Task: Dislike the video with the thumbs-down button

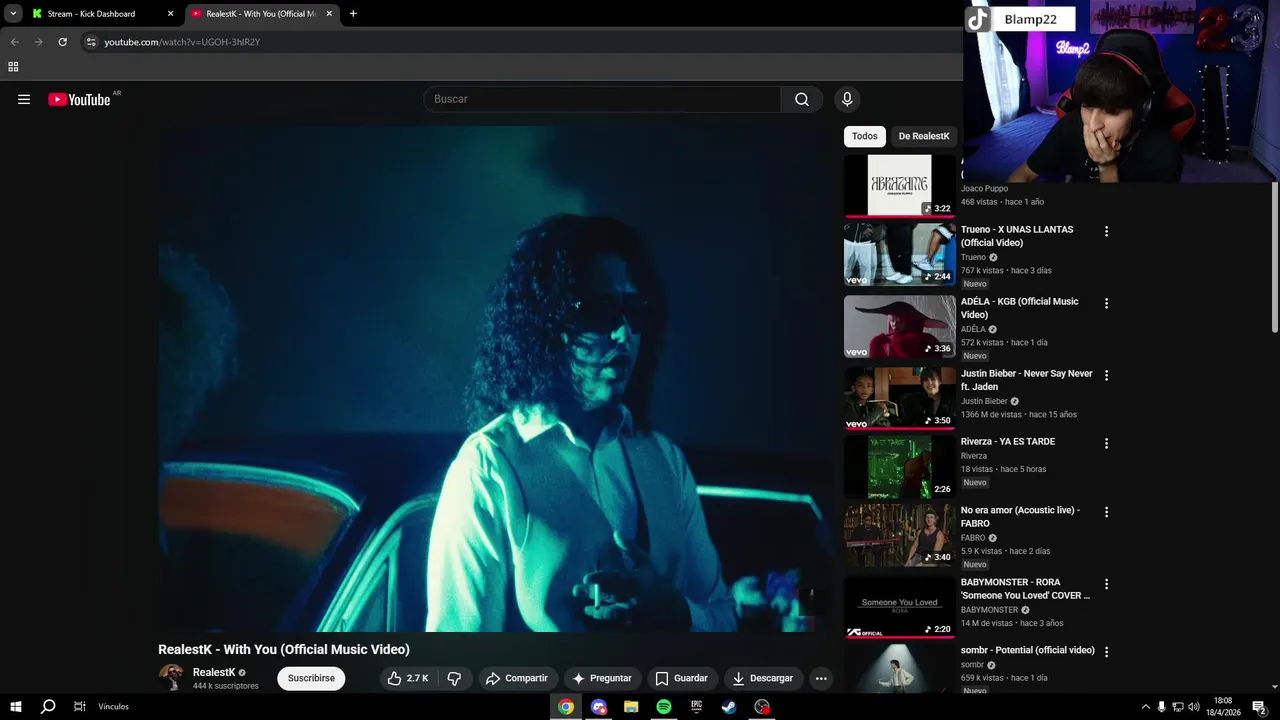Action: tap(454, 678)
